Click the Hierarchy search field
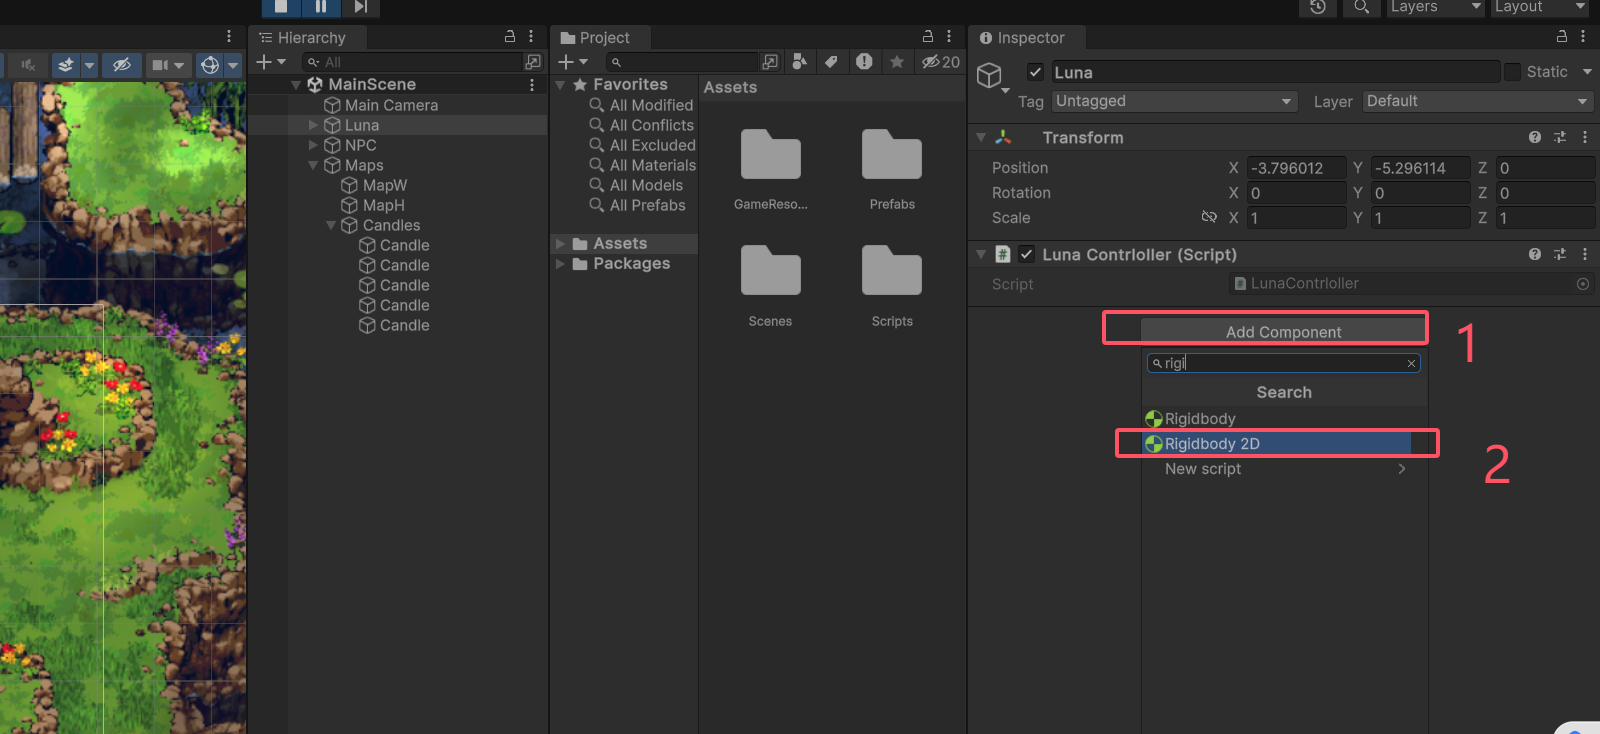This screenshot has width=1600, height=734. pos(413,62)
